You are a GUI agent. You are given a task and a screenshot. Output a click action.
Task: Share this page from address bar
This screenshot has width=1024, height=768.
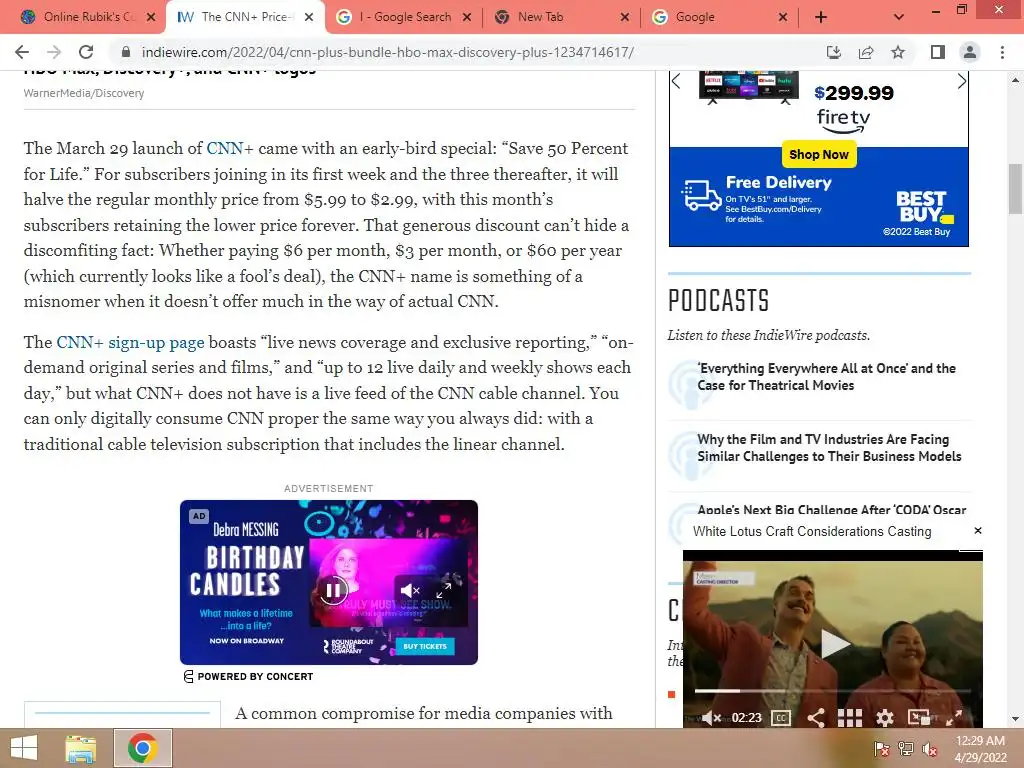[866, 52]
